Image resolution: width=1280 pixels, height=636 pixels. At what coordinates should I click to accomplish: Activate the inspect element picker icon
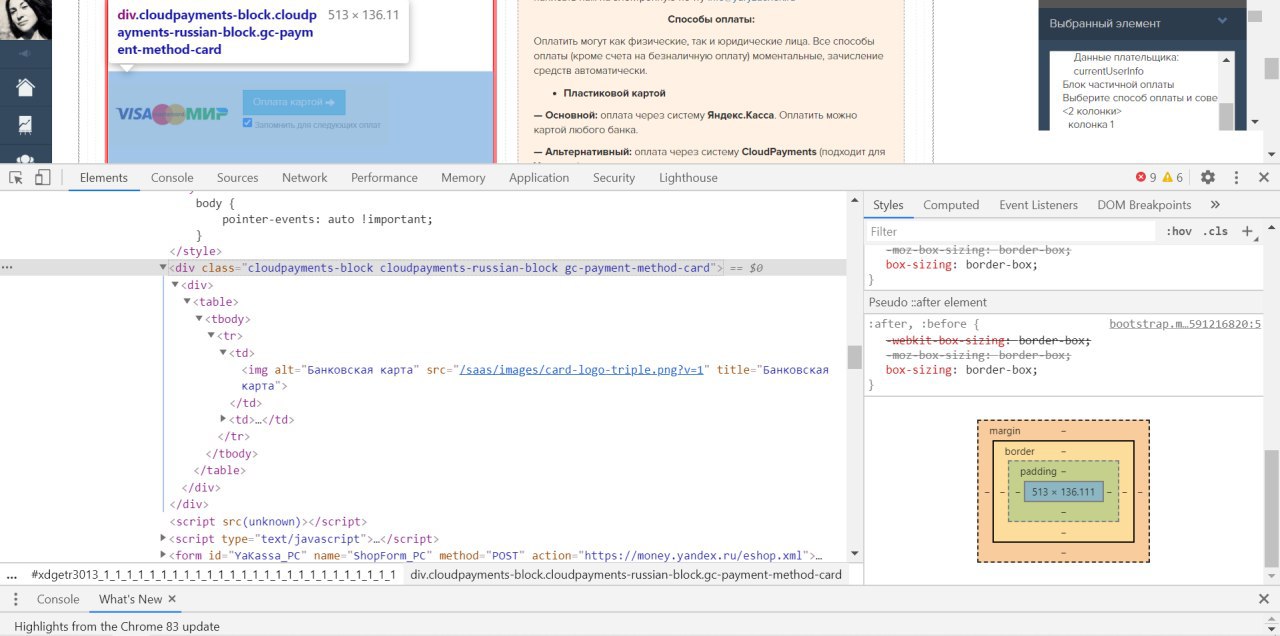[16, 177]
